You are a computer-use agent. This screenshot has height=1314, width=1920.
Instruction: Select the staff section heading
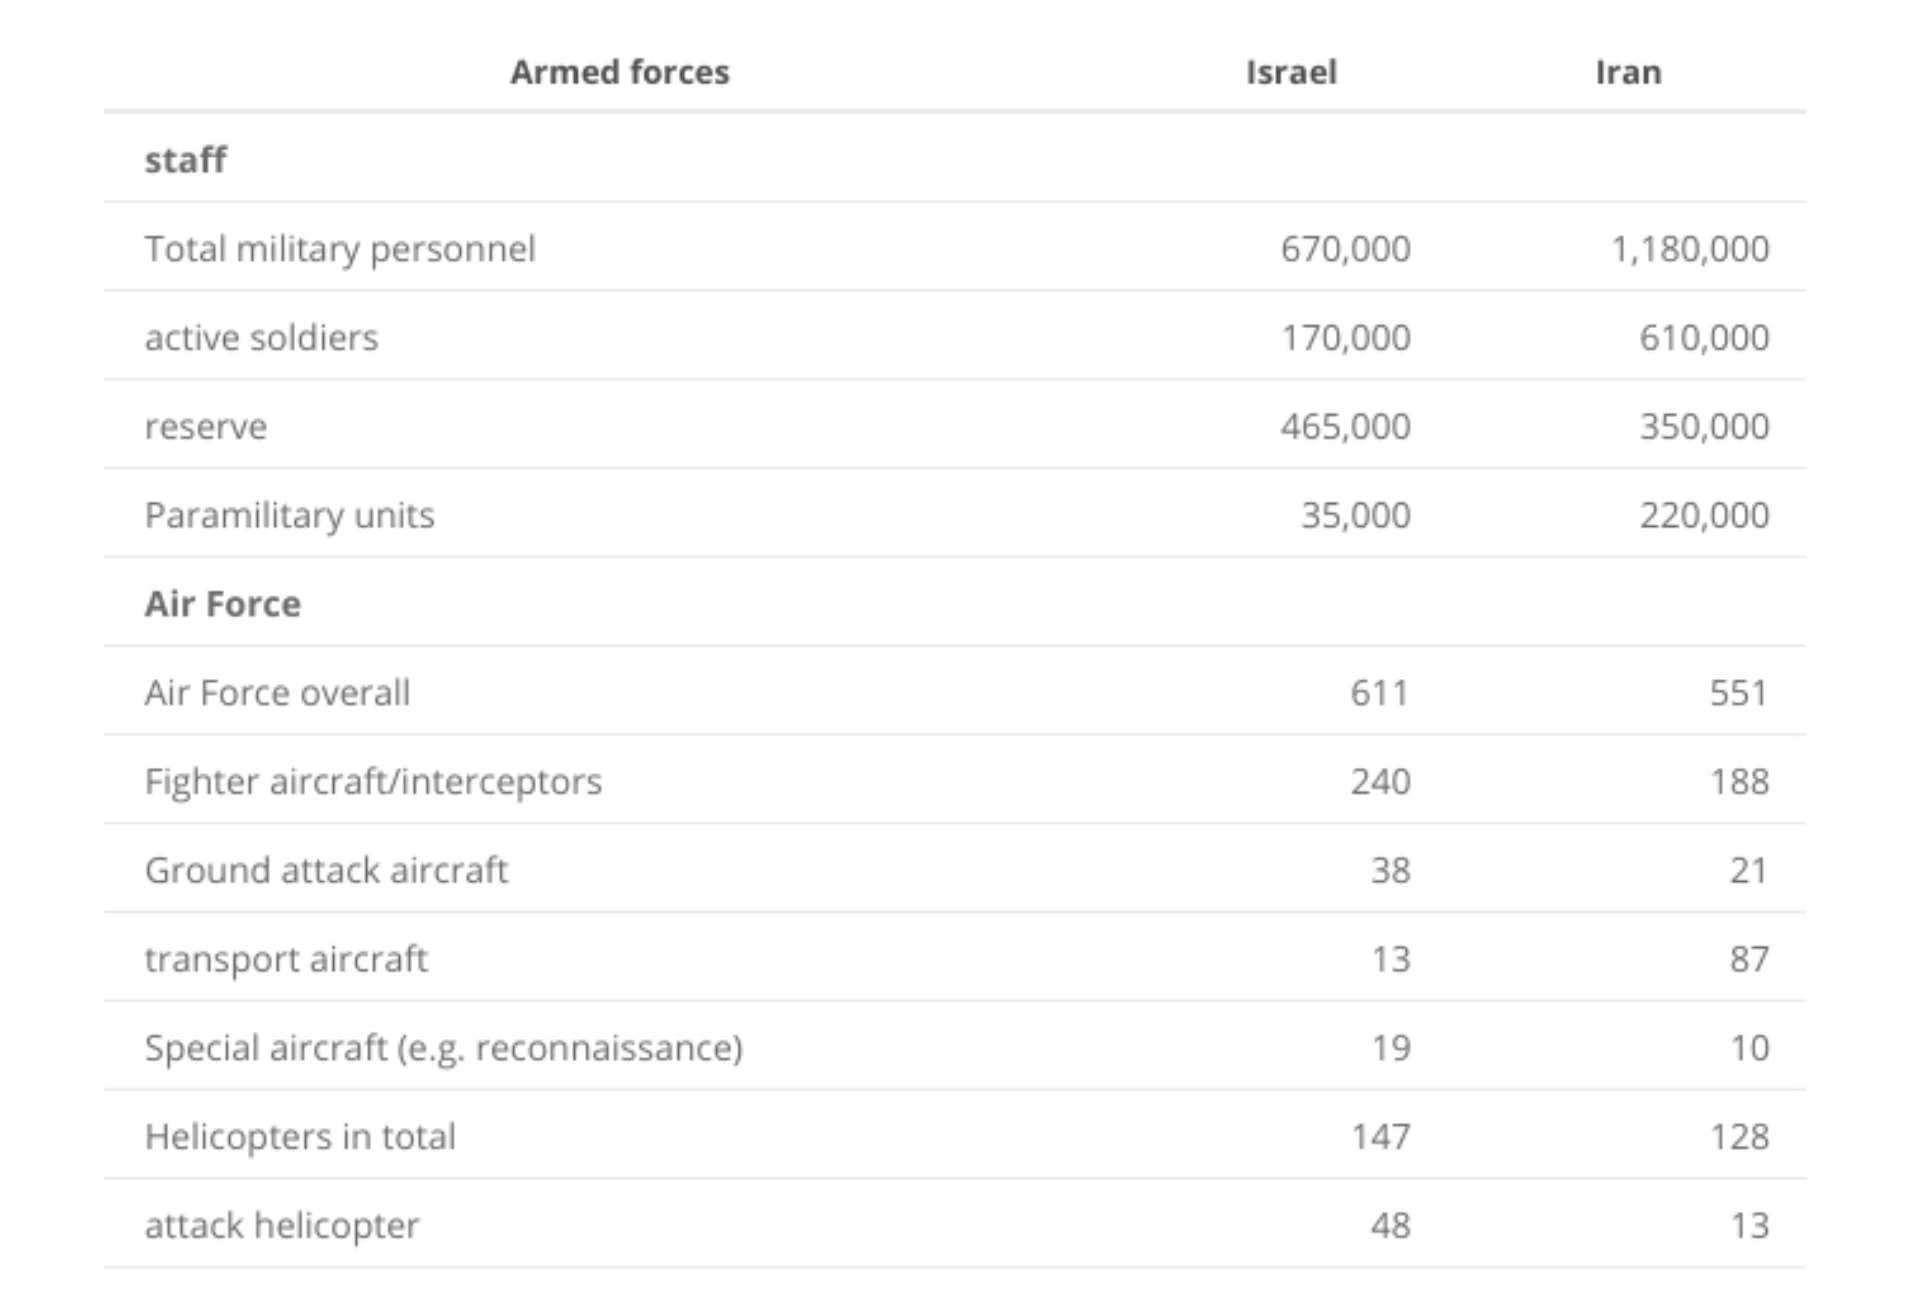186,160
